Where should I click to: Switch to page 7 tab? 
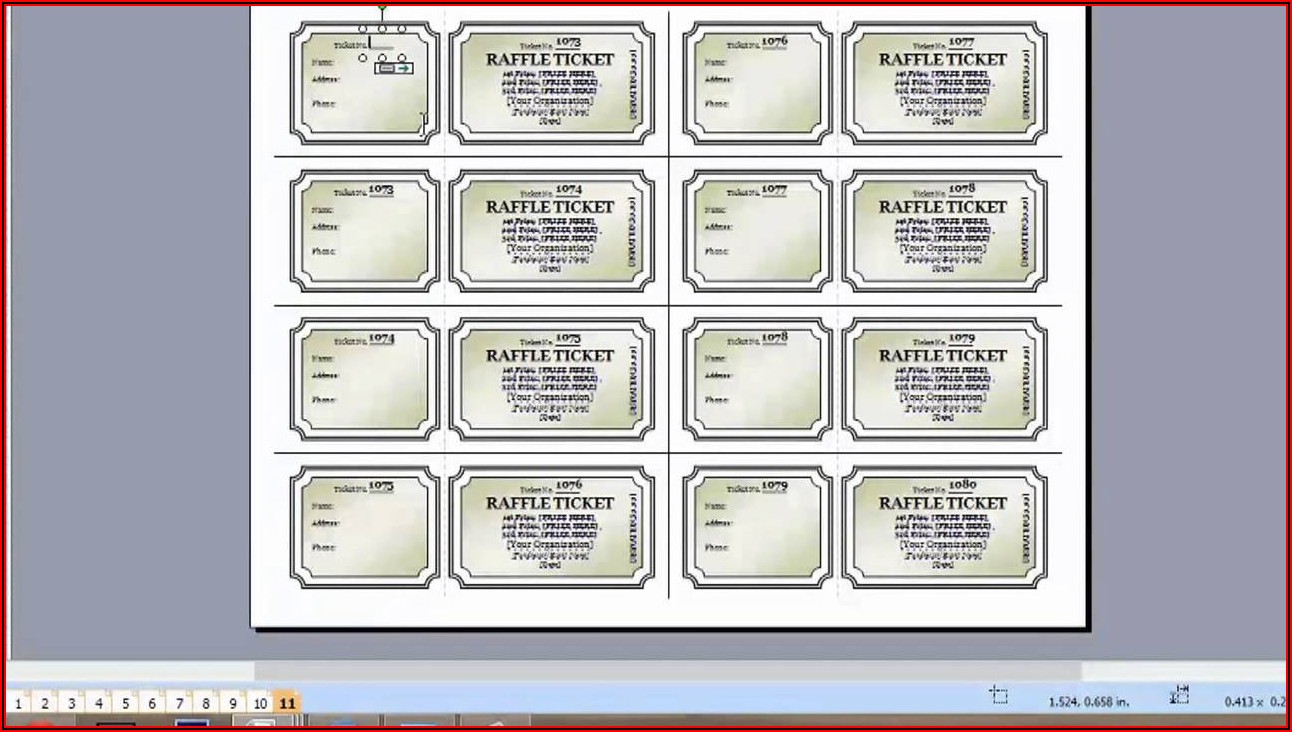coord(179,703)
